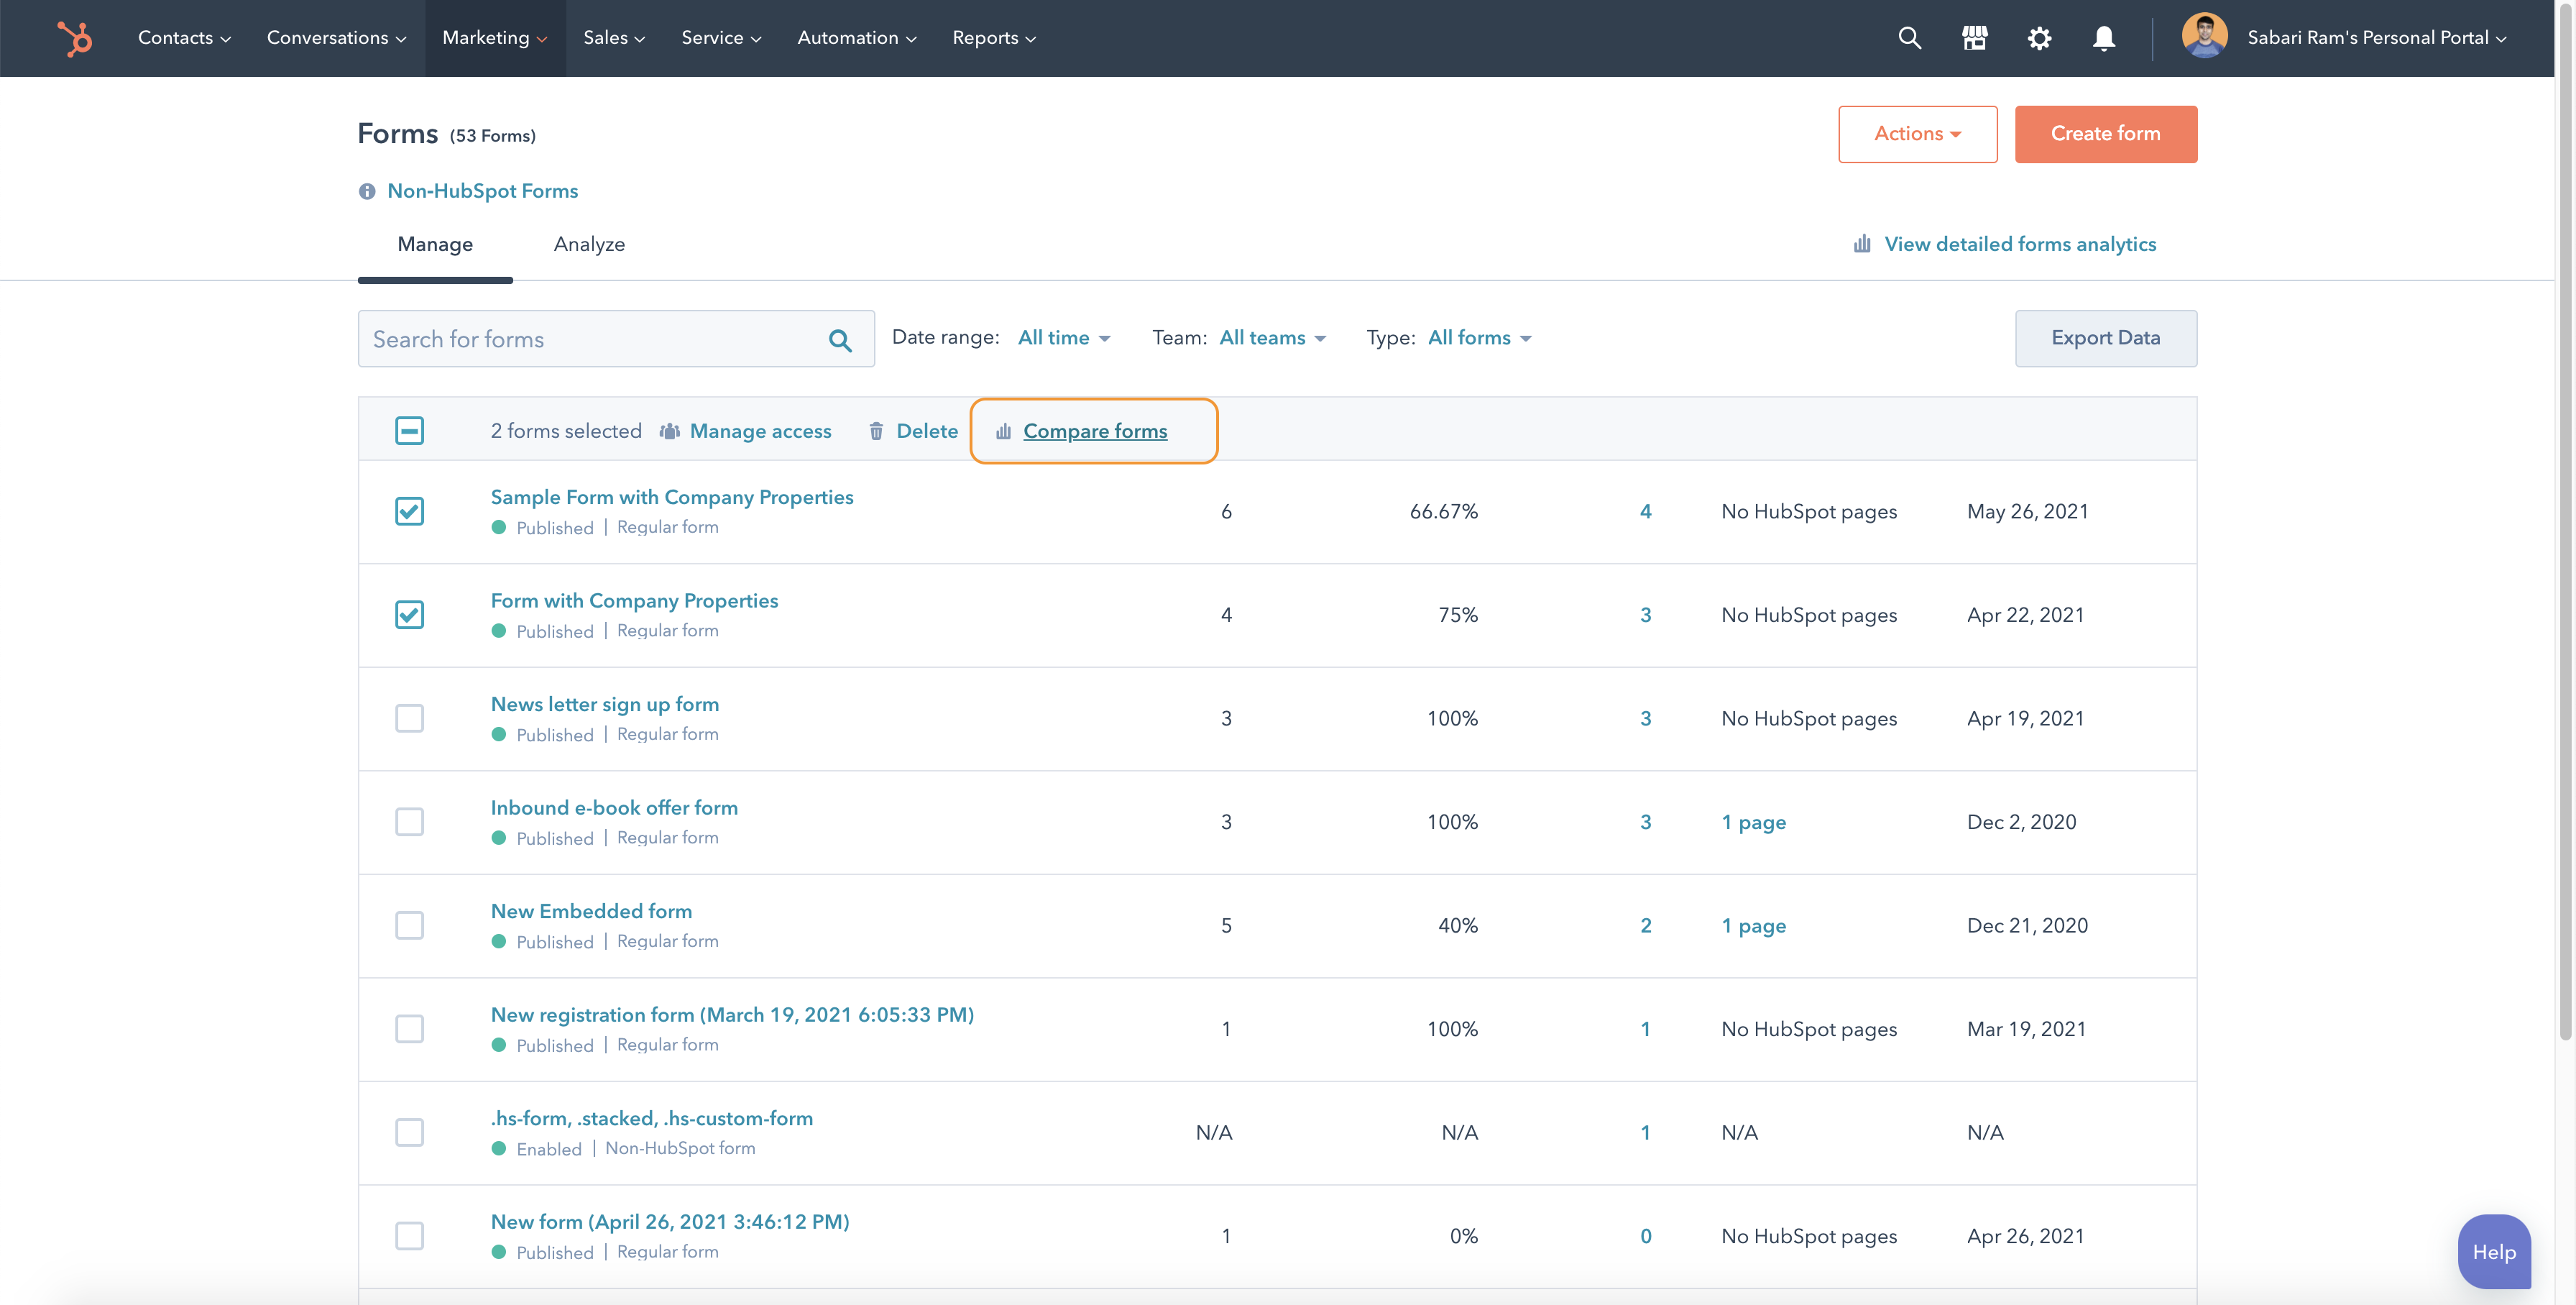
Task: Uncheck Form with Company Properties row
Action: coord(409,615)
